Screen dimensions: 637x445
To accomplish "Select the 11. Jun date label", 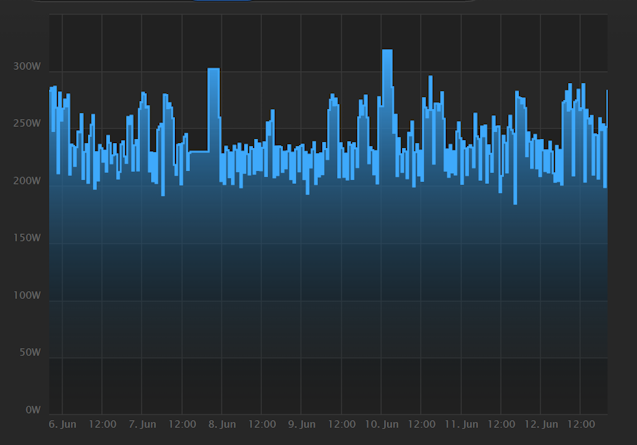I will point(460,424).
